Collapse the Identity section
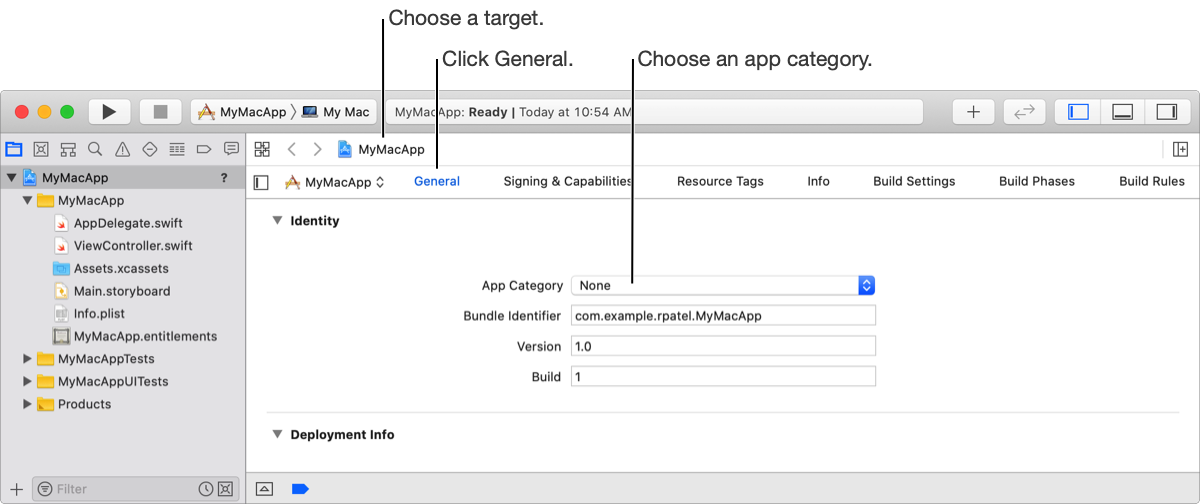 pyautogui.click(x=277, y=221)
